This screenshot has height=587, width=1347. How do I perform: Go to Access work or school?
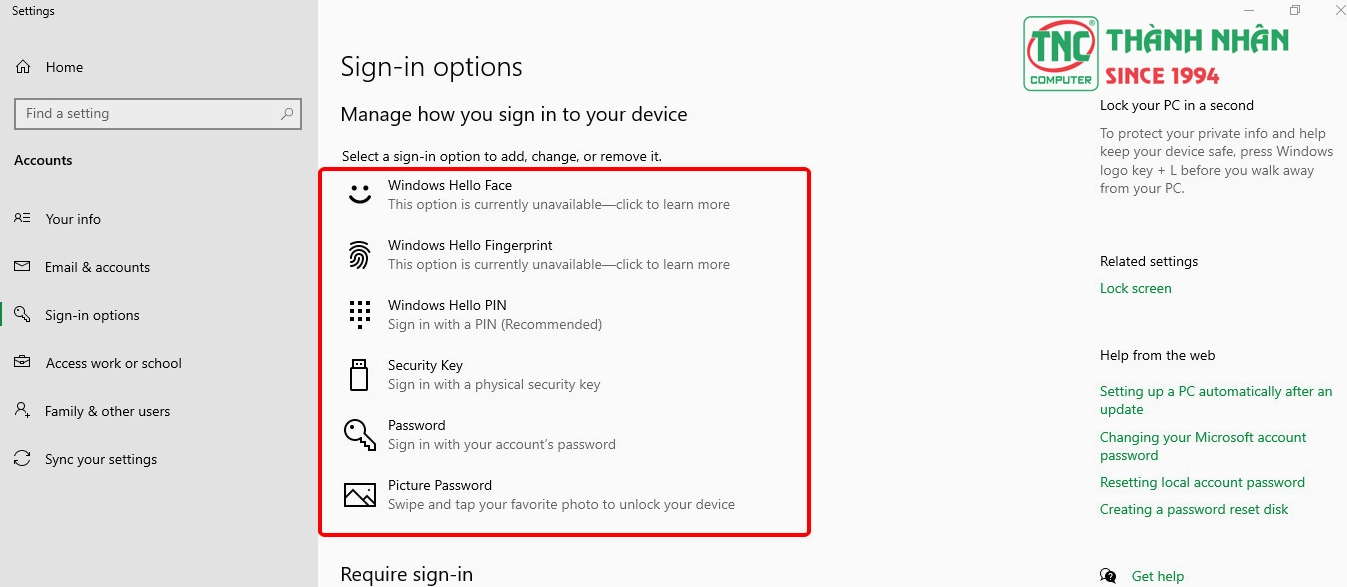[113, 363]
